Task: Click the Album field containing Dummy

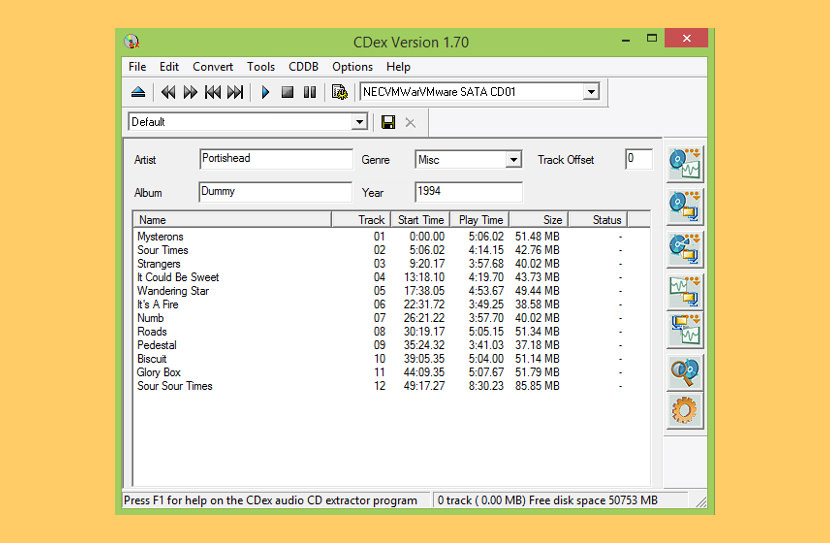Action: [275, 192]
